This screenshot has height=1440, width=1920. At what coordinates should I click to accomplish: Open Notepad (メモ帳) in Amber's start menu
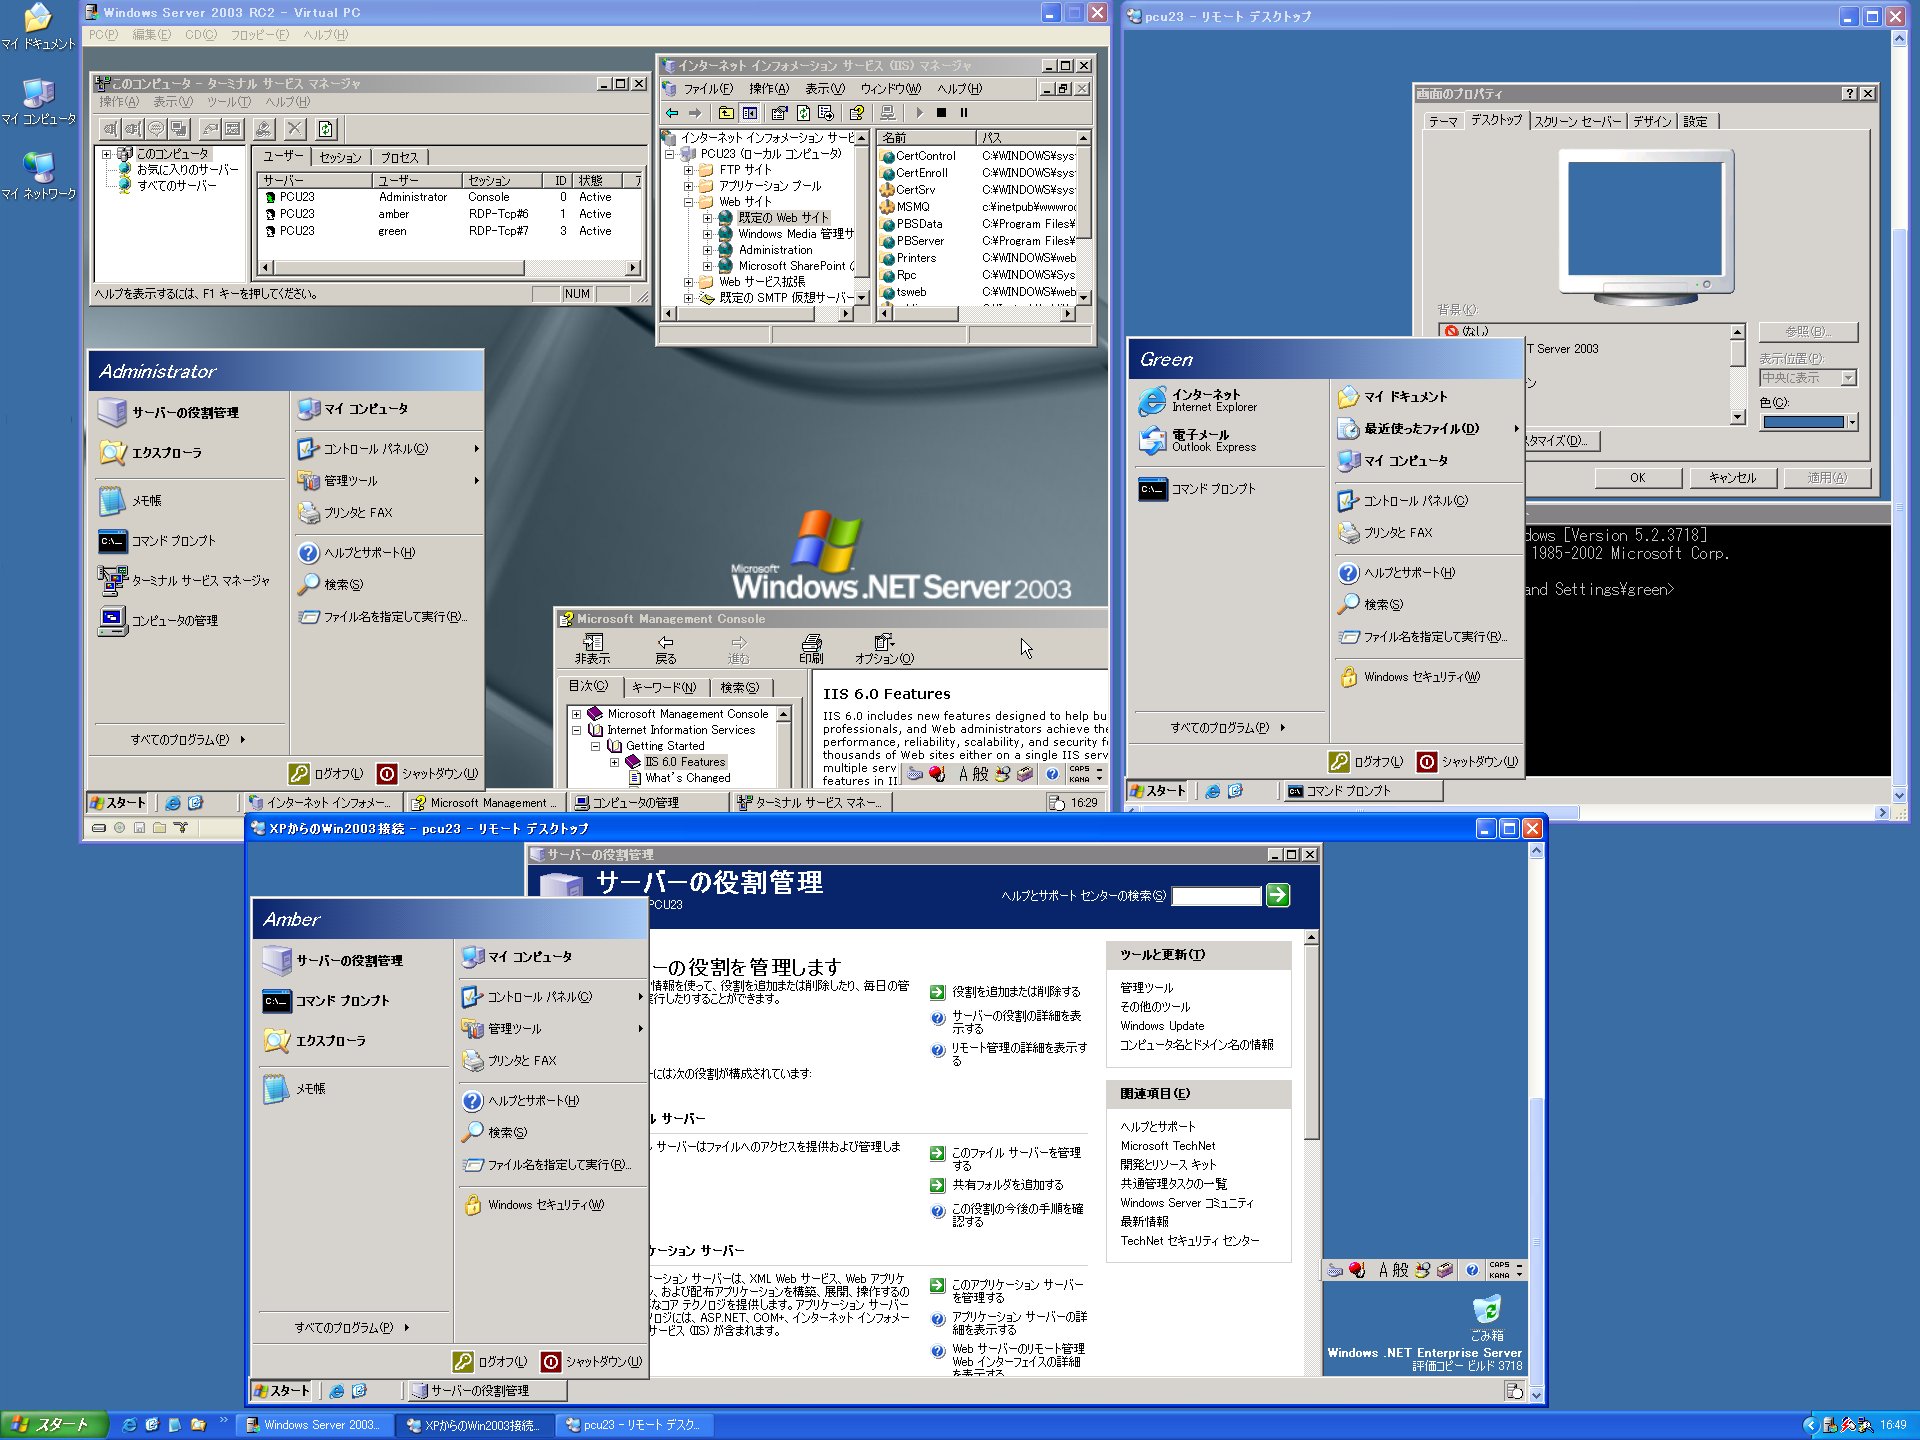pos(294,1089)
